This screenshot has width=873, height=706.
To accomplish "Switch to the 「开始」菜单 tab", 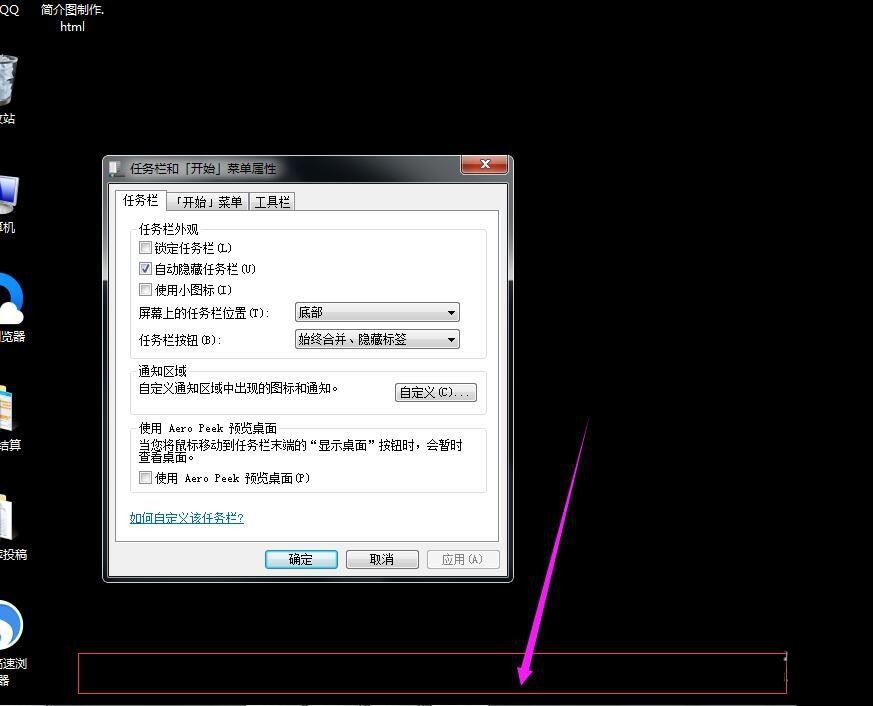I will coord(208,201).
